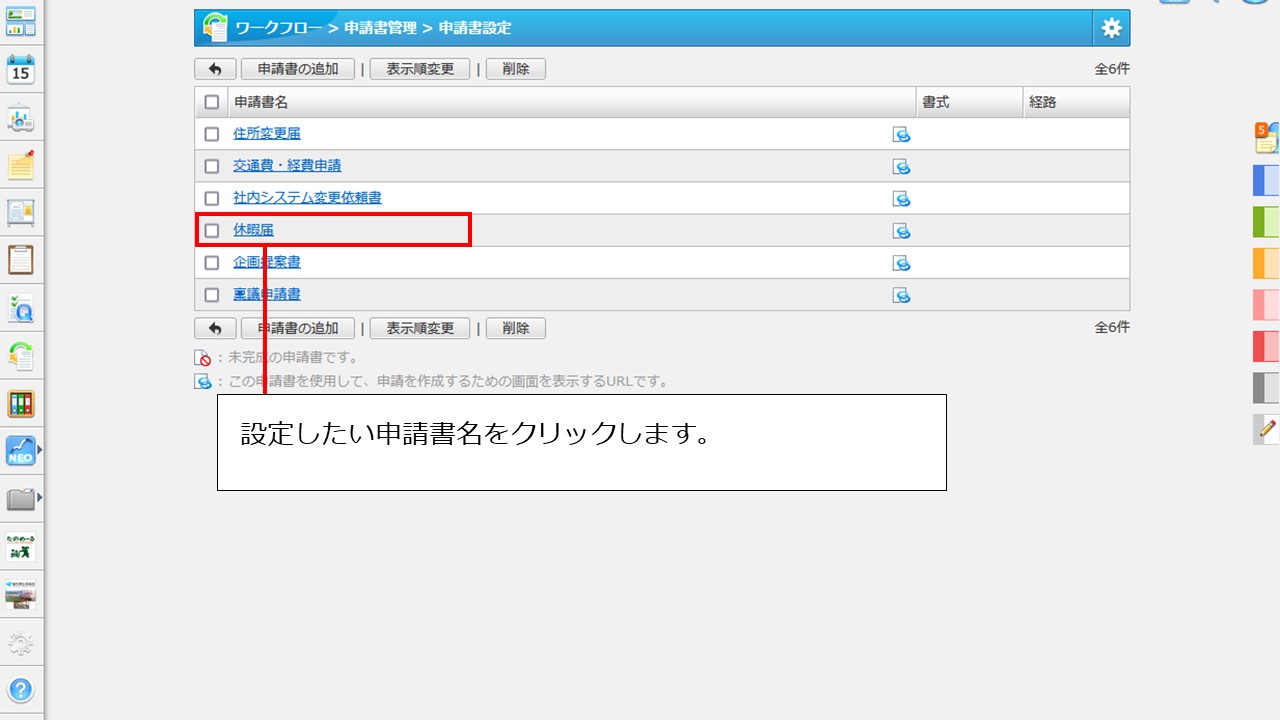Viewport: 1280px width, 720px height.
Task: Check the box for 企画提案書
Action: click(x=211, y=262)
